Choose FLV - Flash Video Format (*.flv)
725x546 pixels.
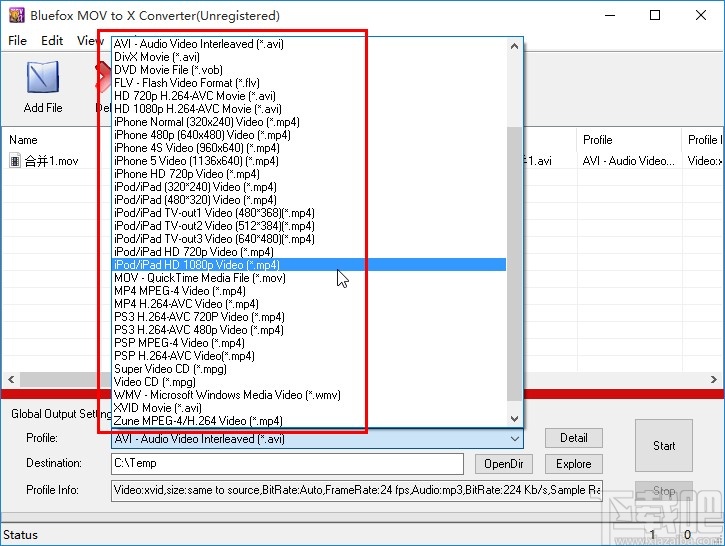[x=309, y=83]
